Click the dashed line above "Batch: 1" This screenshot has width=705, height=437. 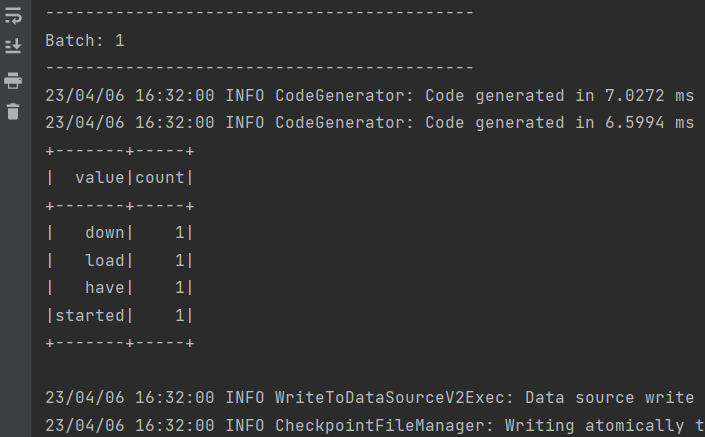[259, 13]
